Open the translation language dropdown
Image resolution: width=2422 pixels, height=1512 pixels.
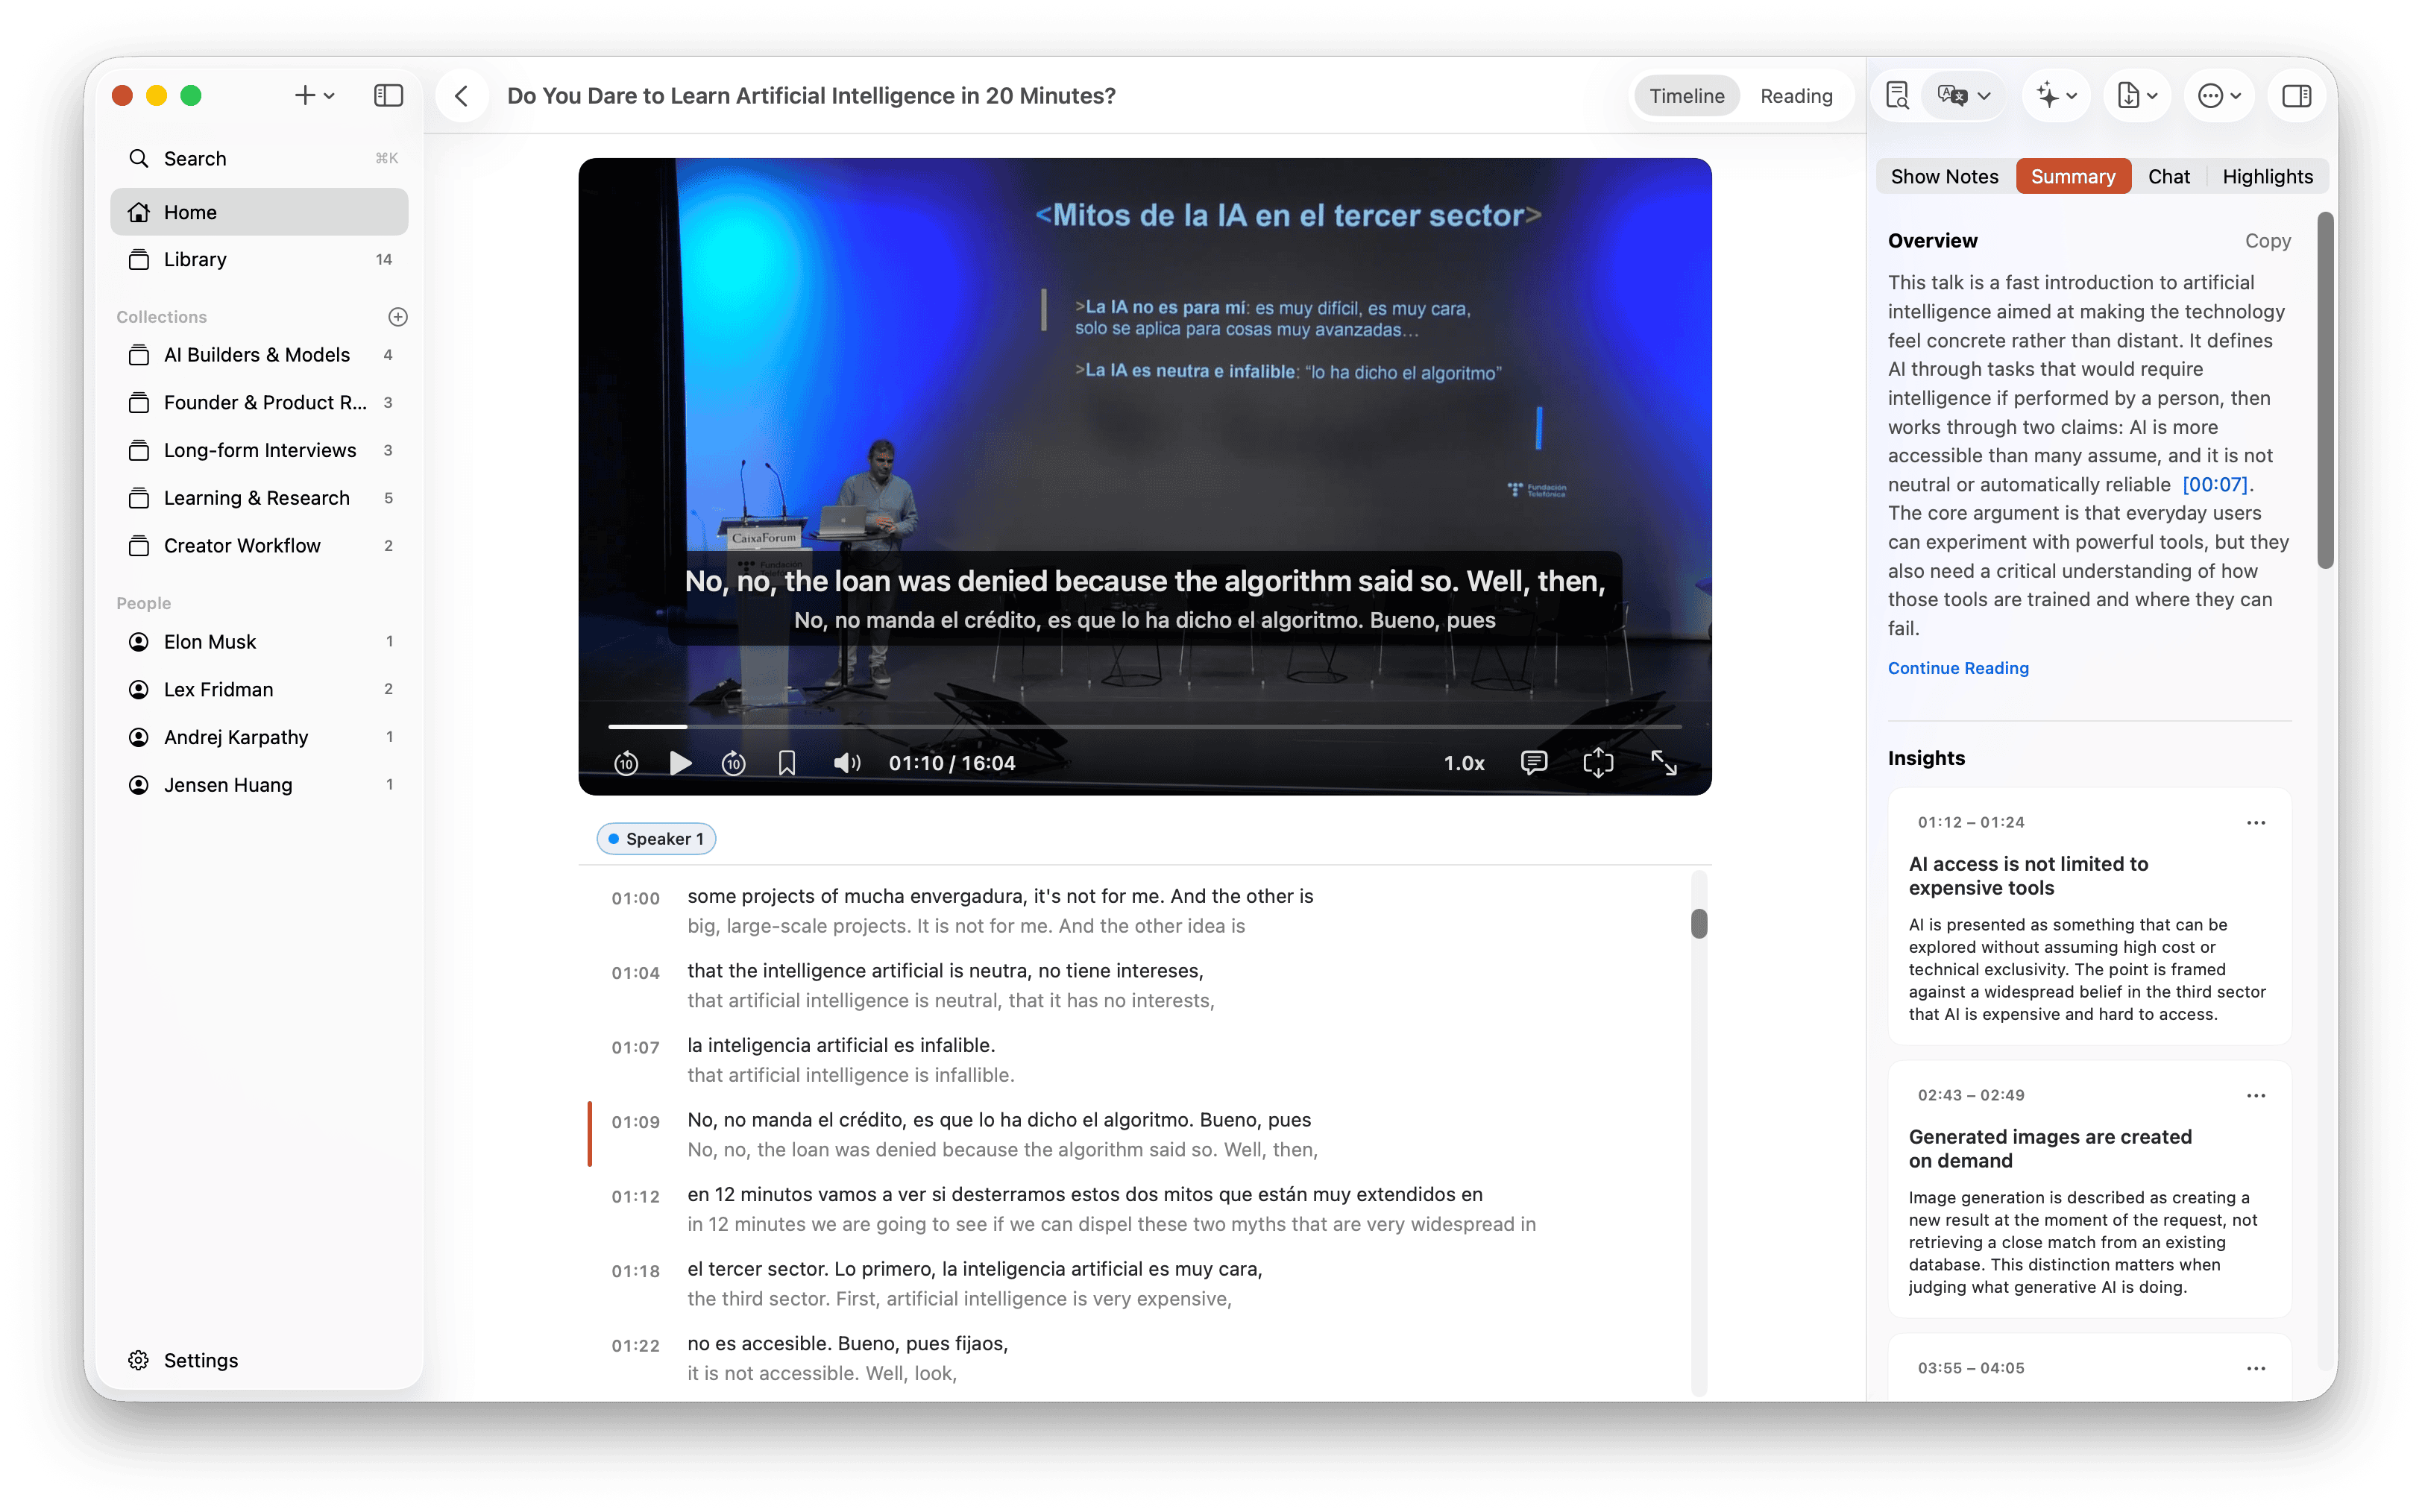coord(1964,96)
